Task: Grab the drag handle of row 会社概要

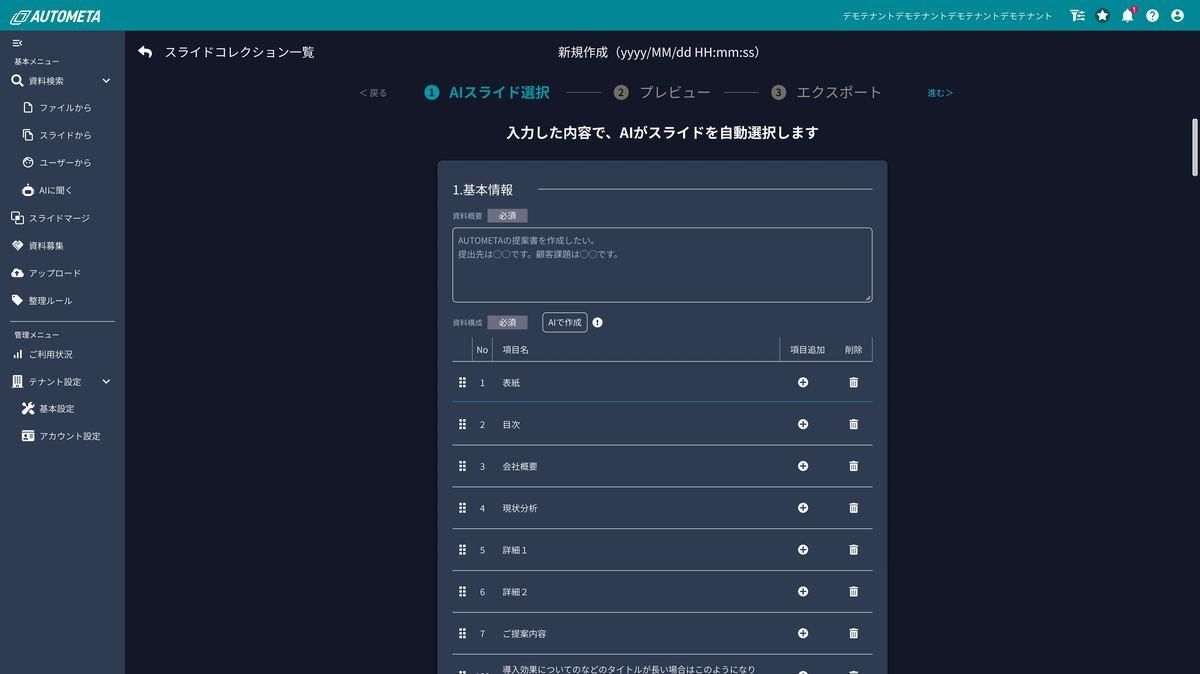Action: pos(462,466)
